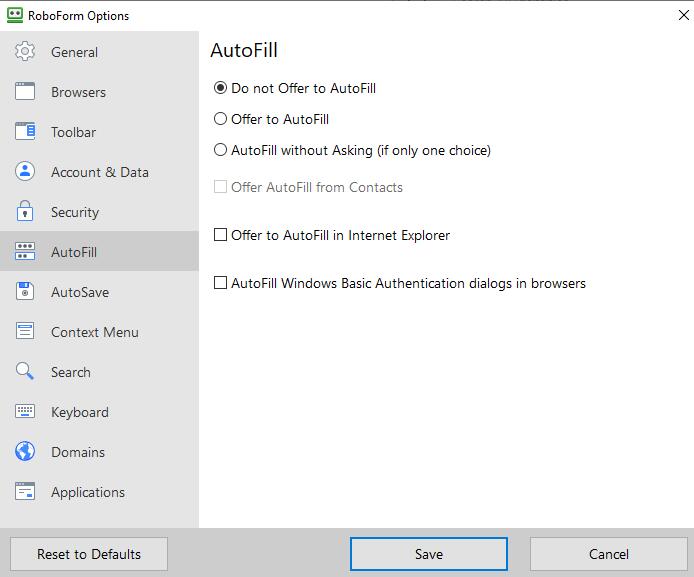Click the Security padlock icon
This screenshot has width=694, height=577.
(x=25, y=212)
